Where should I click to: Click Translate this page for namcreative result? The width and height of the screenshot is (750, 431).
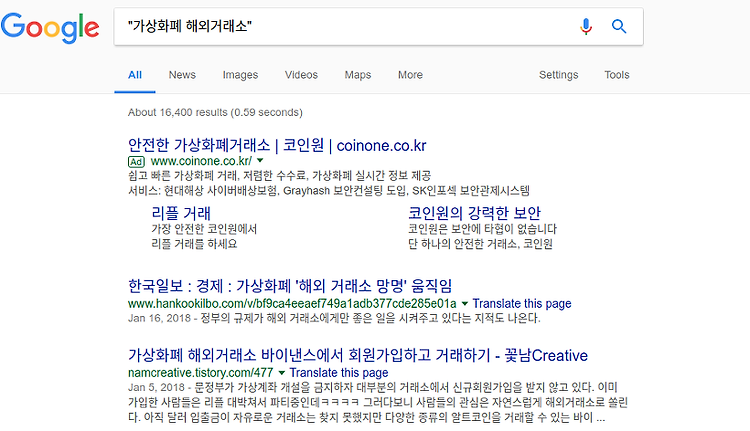[339, 373]
